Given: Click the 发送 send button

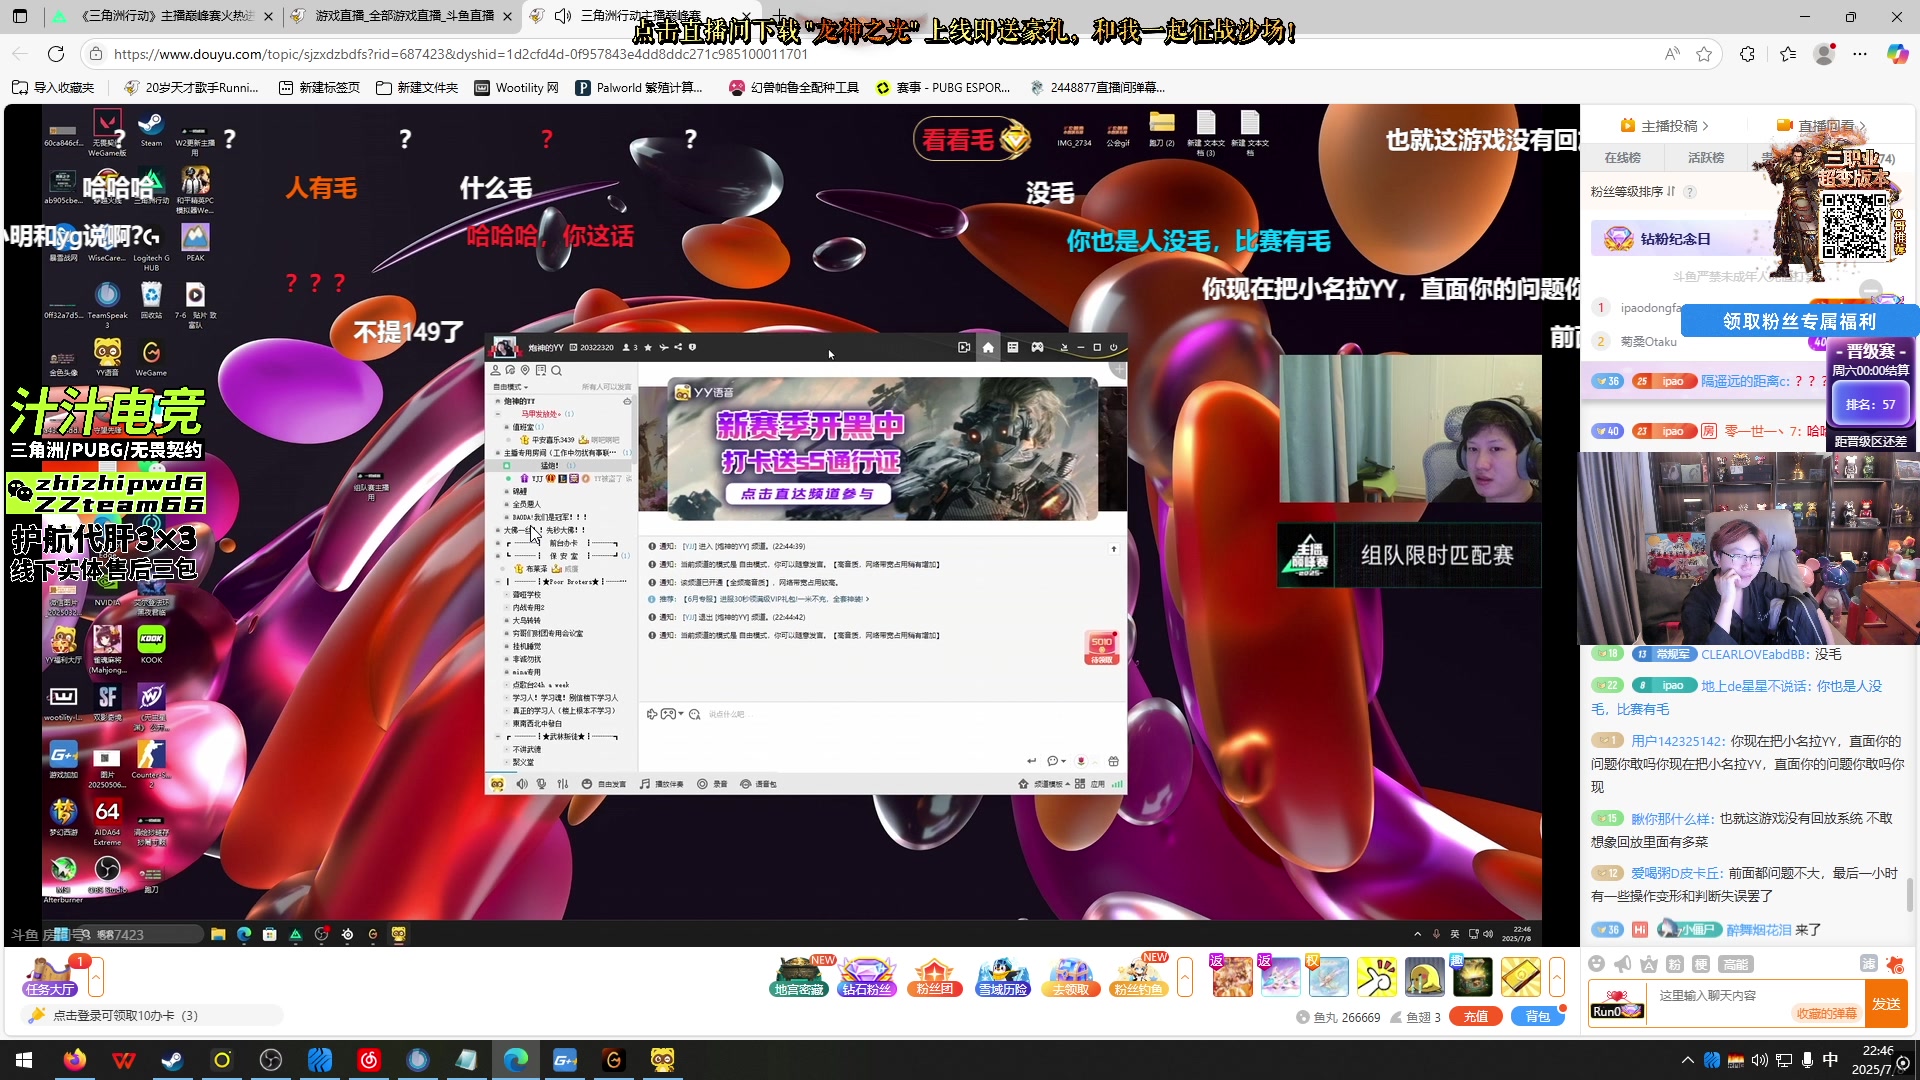Looking at the screenshot, I should (x=1886, y=1004).
